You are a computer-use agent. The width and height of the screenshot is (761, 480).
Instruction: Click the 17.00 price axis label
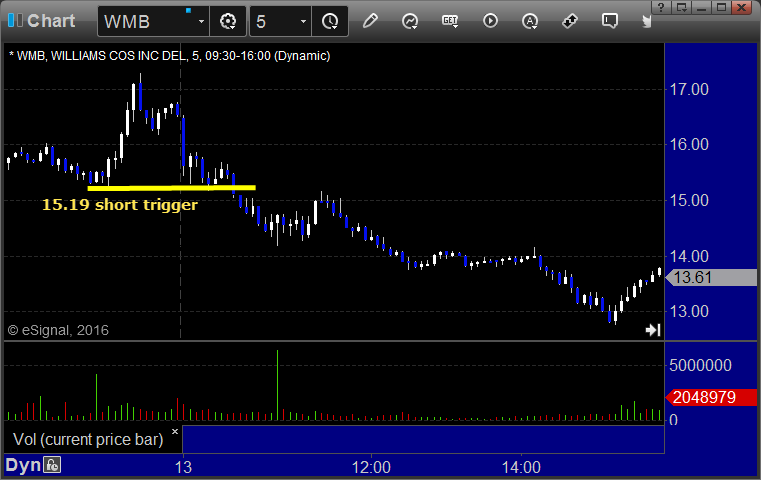[689, 89]
